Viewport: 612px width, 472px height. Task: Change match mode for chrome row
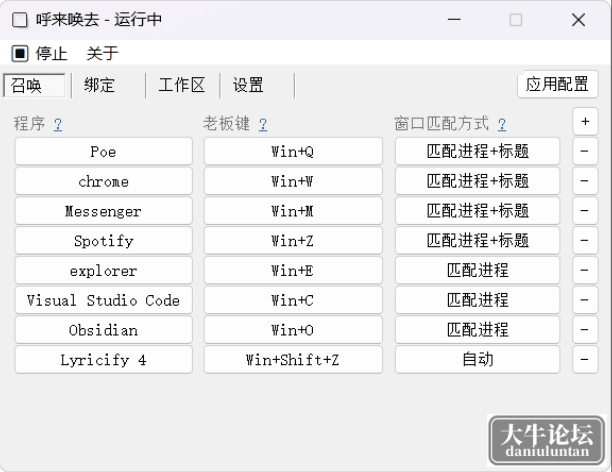(477, 181)
